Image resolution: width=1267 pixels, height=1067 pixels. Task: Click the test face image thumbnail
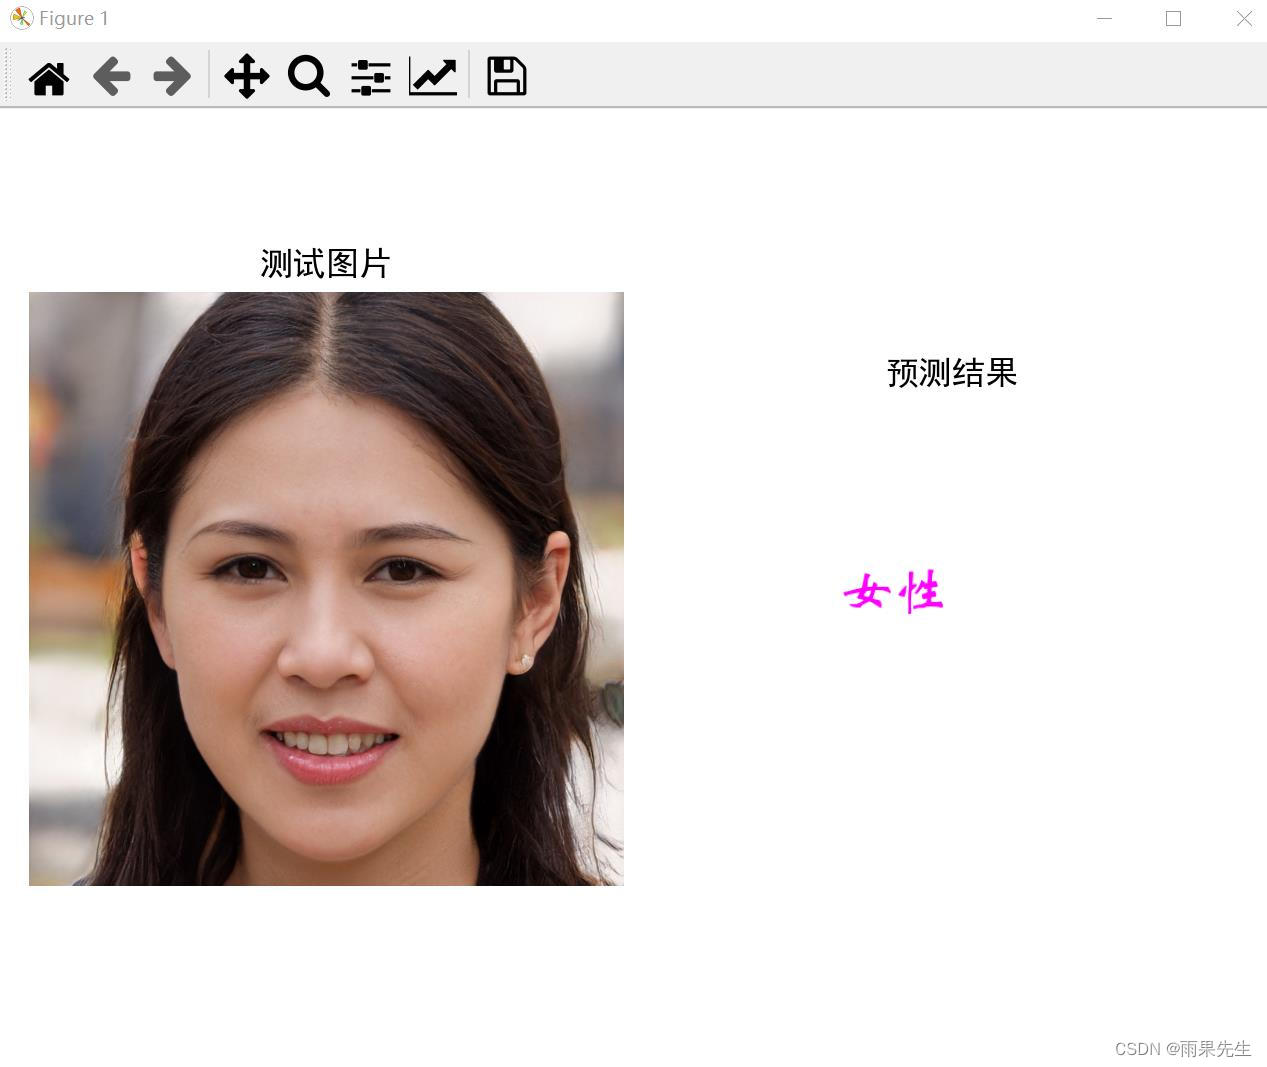pyautogui.click(x=326, y=589)
